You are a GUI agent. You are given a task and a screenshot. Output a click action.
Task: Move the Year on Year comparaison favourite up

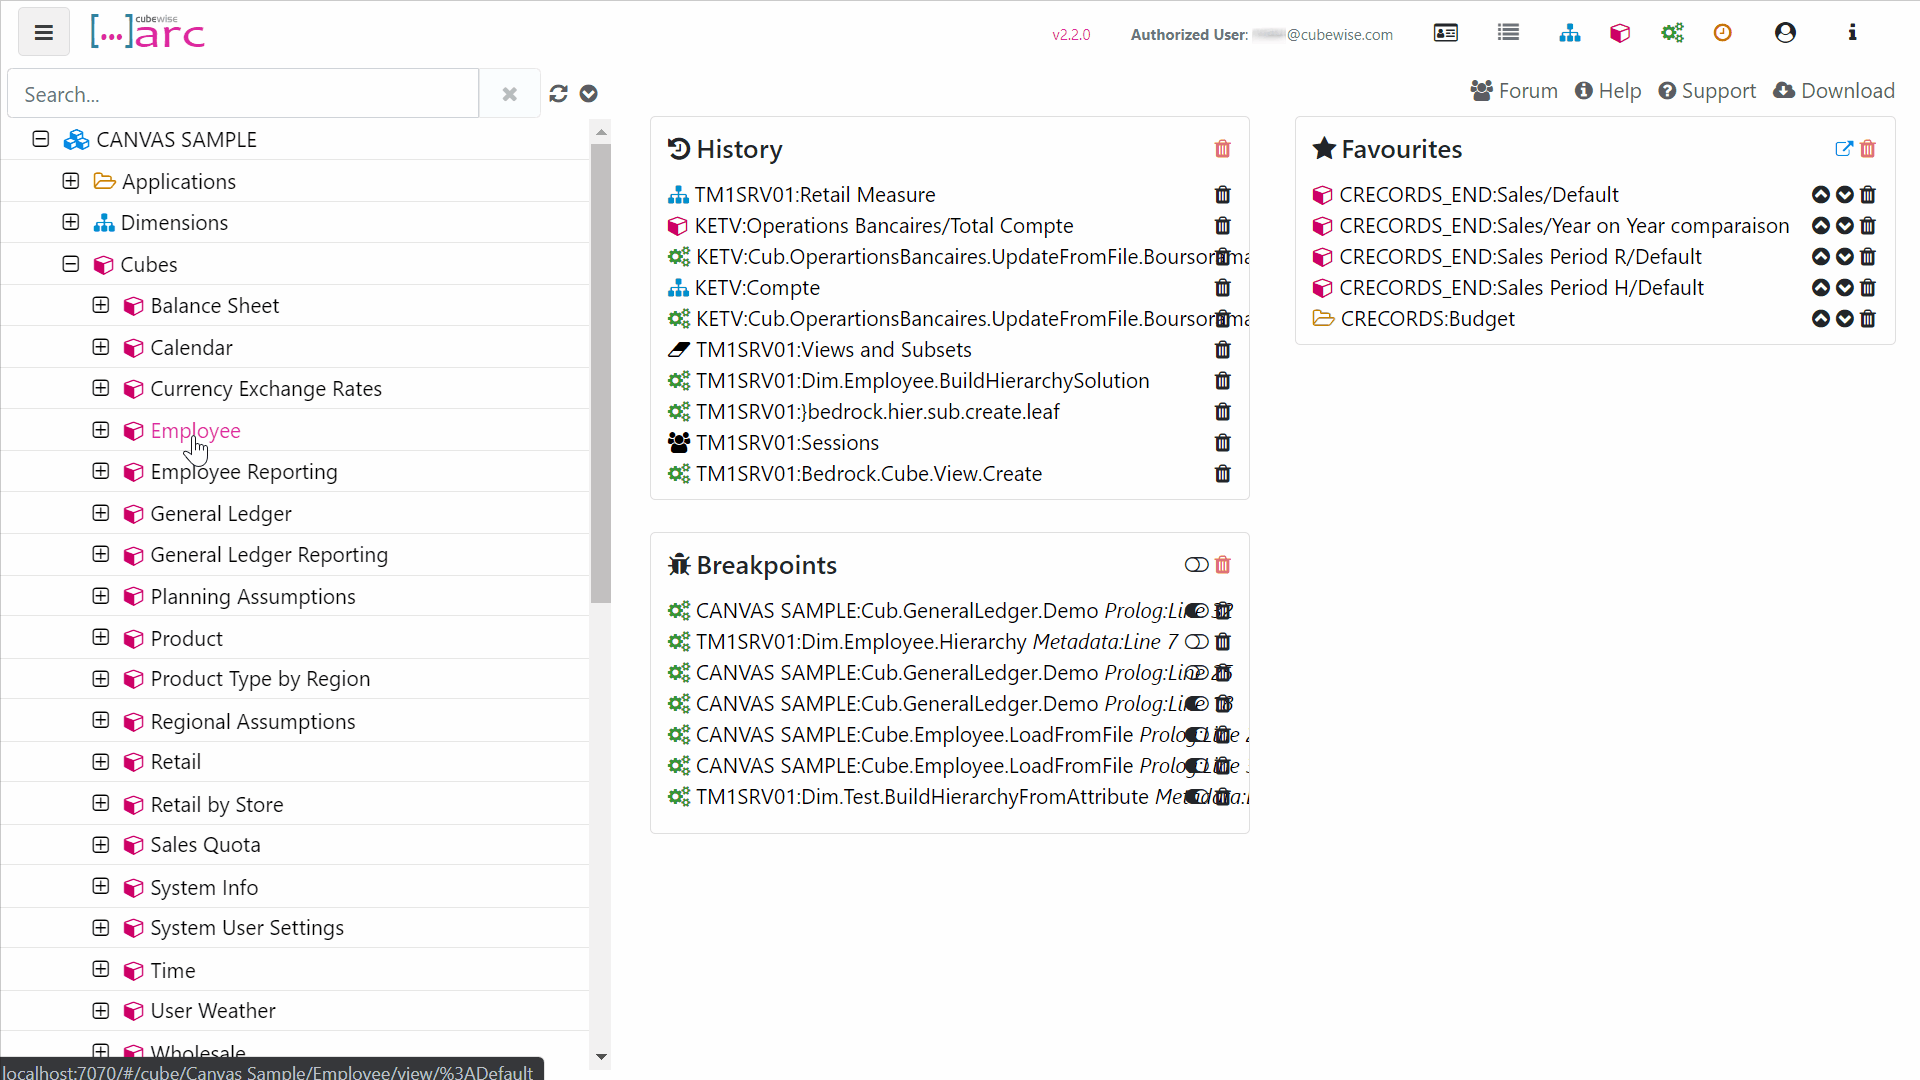tap(1821, 226)
